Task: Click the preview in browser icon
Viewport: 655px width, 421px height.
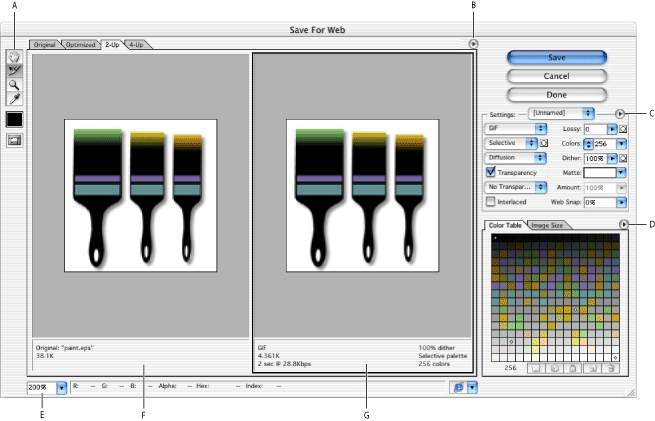Action: tap(457, 386)
